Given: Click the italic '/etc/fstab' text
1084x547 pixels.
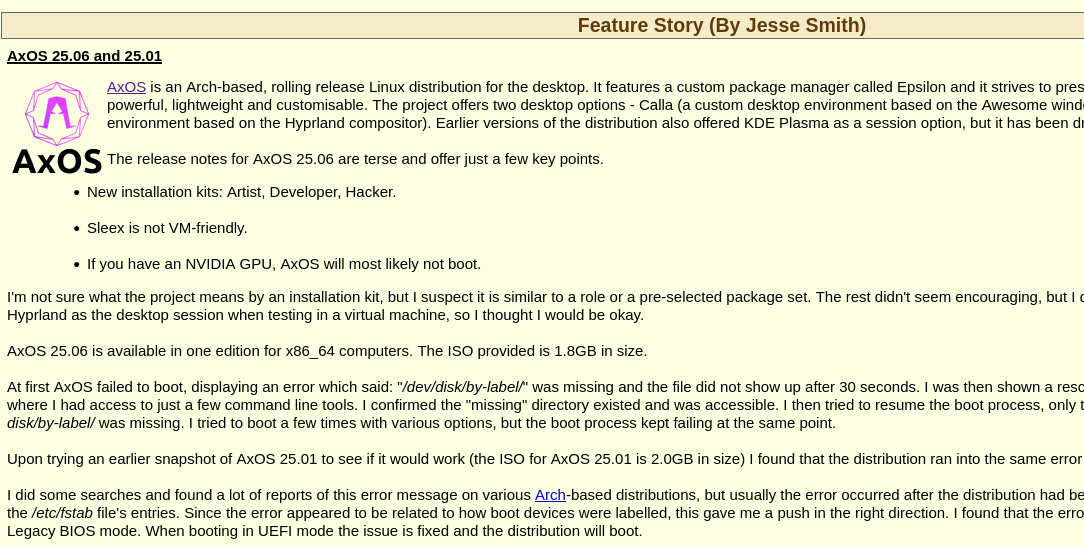Looking at the screenshot, I should tap(63, 513).
